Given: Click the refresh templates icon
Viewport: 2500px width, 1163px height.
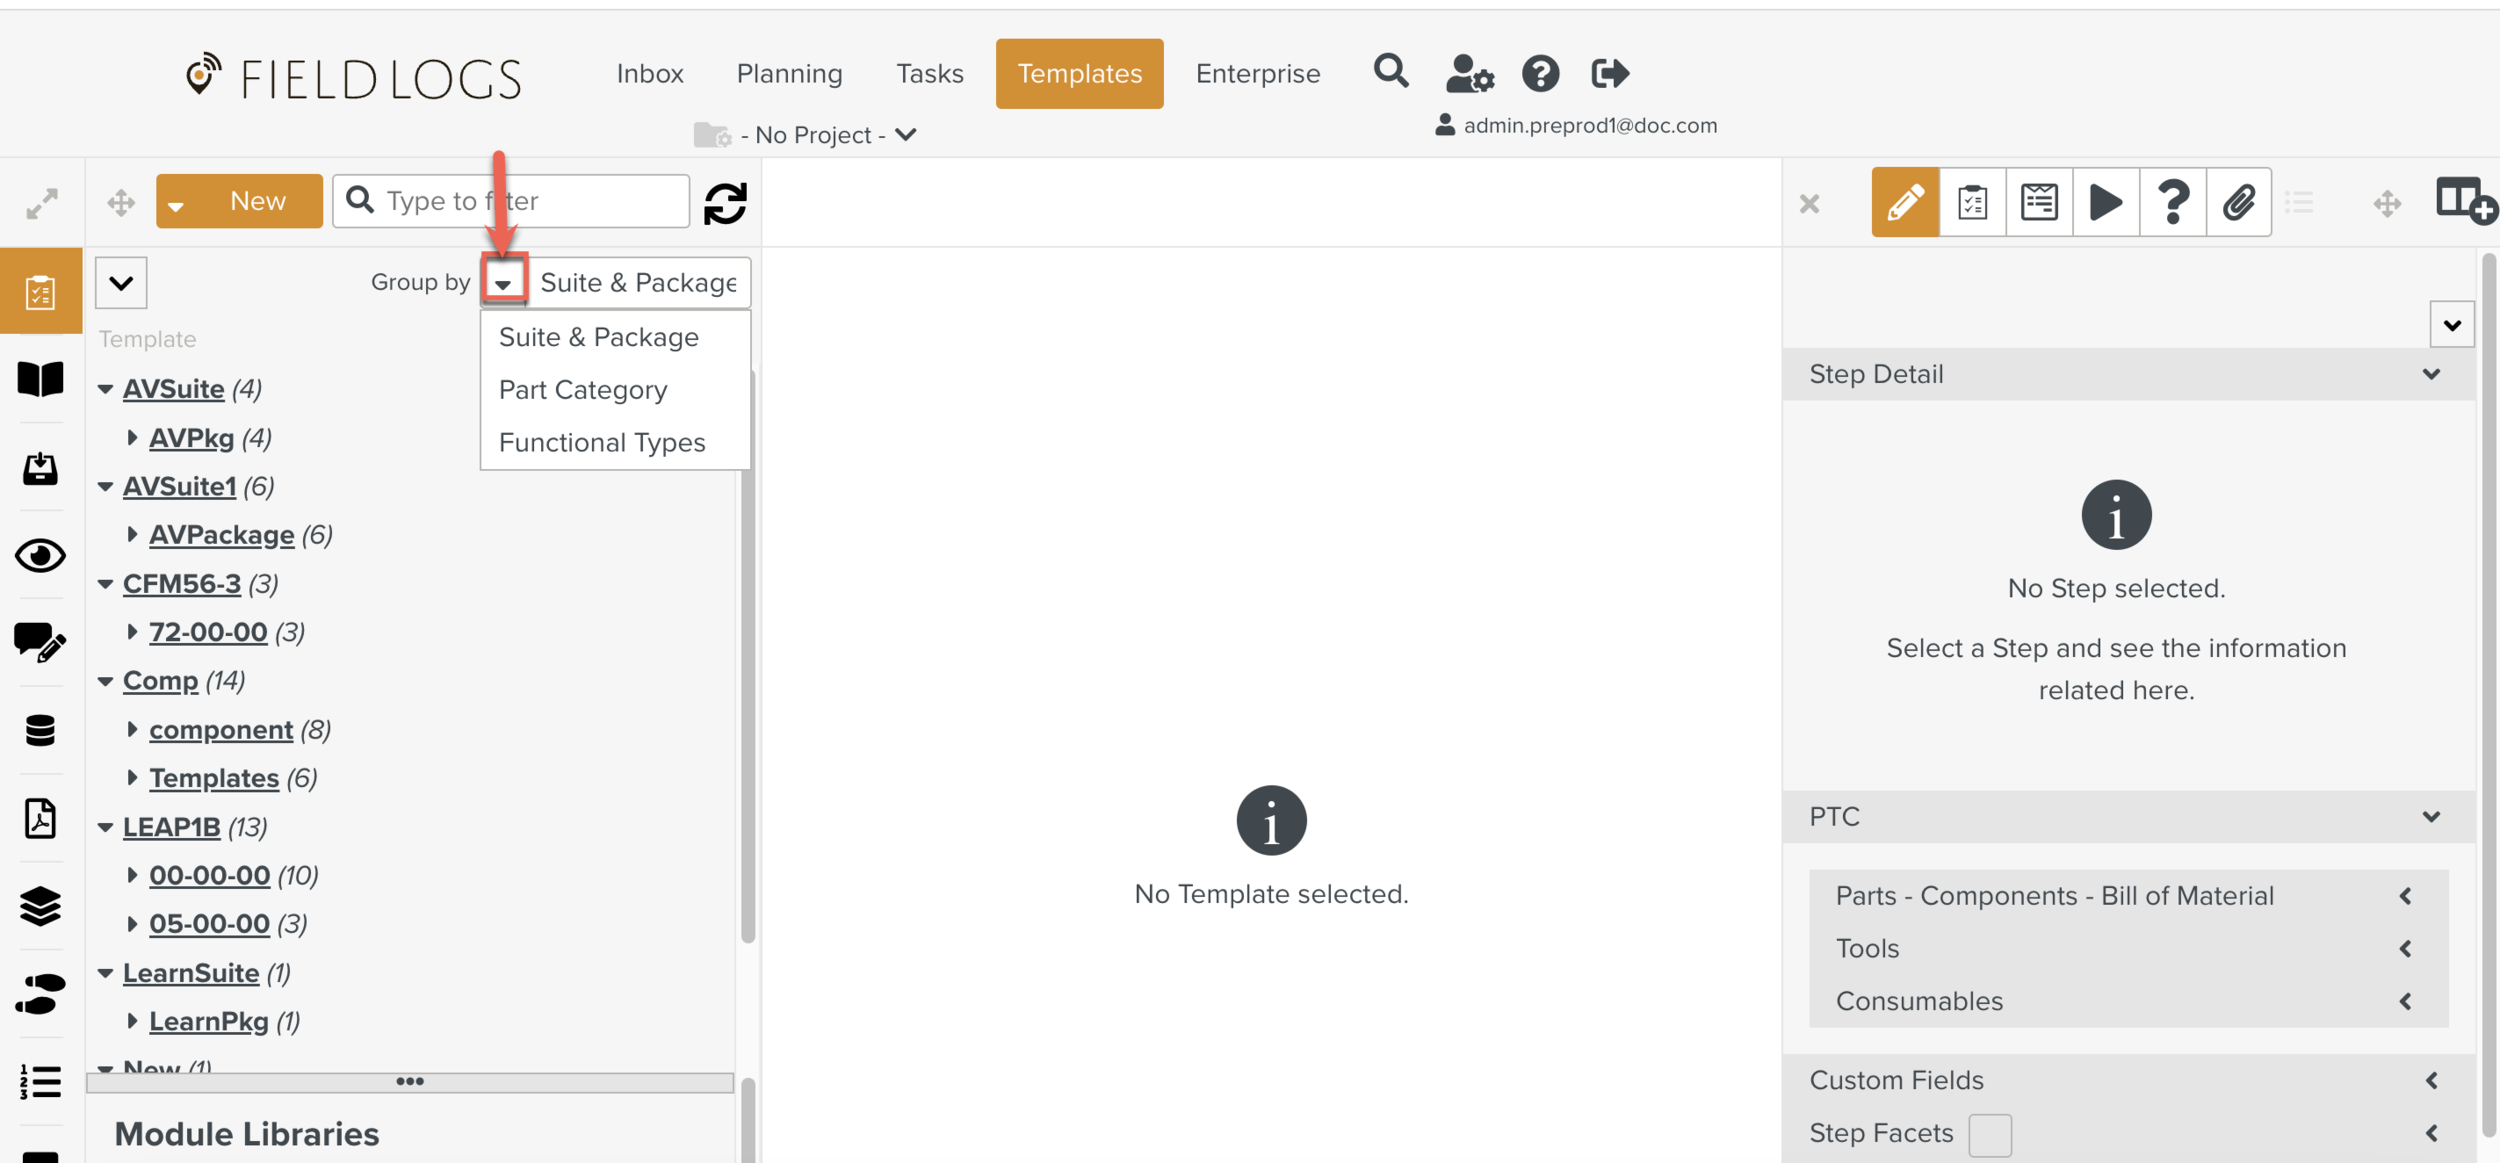Looking at the screenshot, I should (725, 203).
